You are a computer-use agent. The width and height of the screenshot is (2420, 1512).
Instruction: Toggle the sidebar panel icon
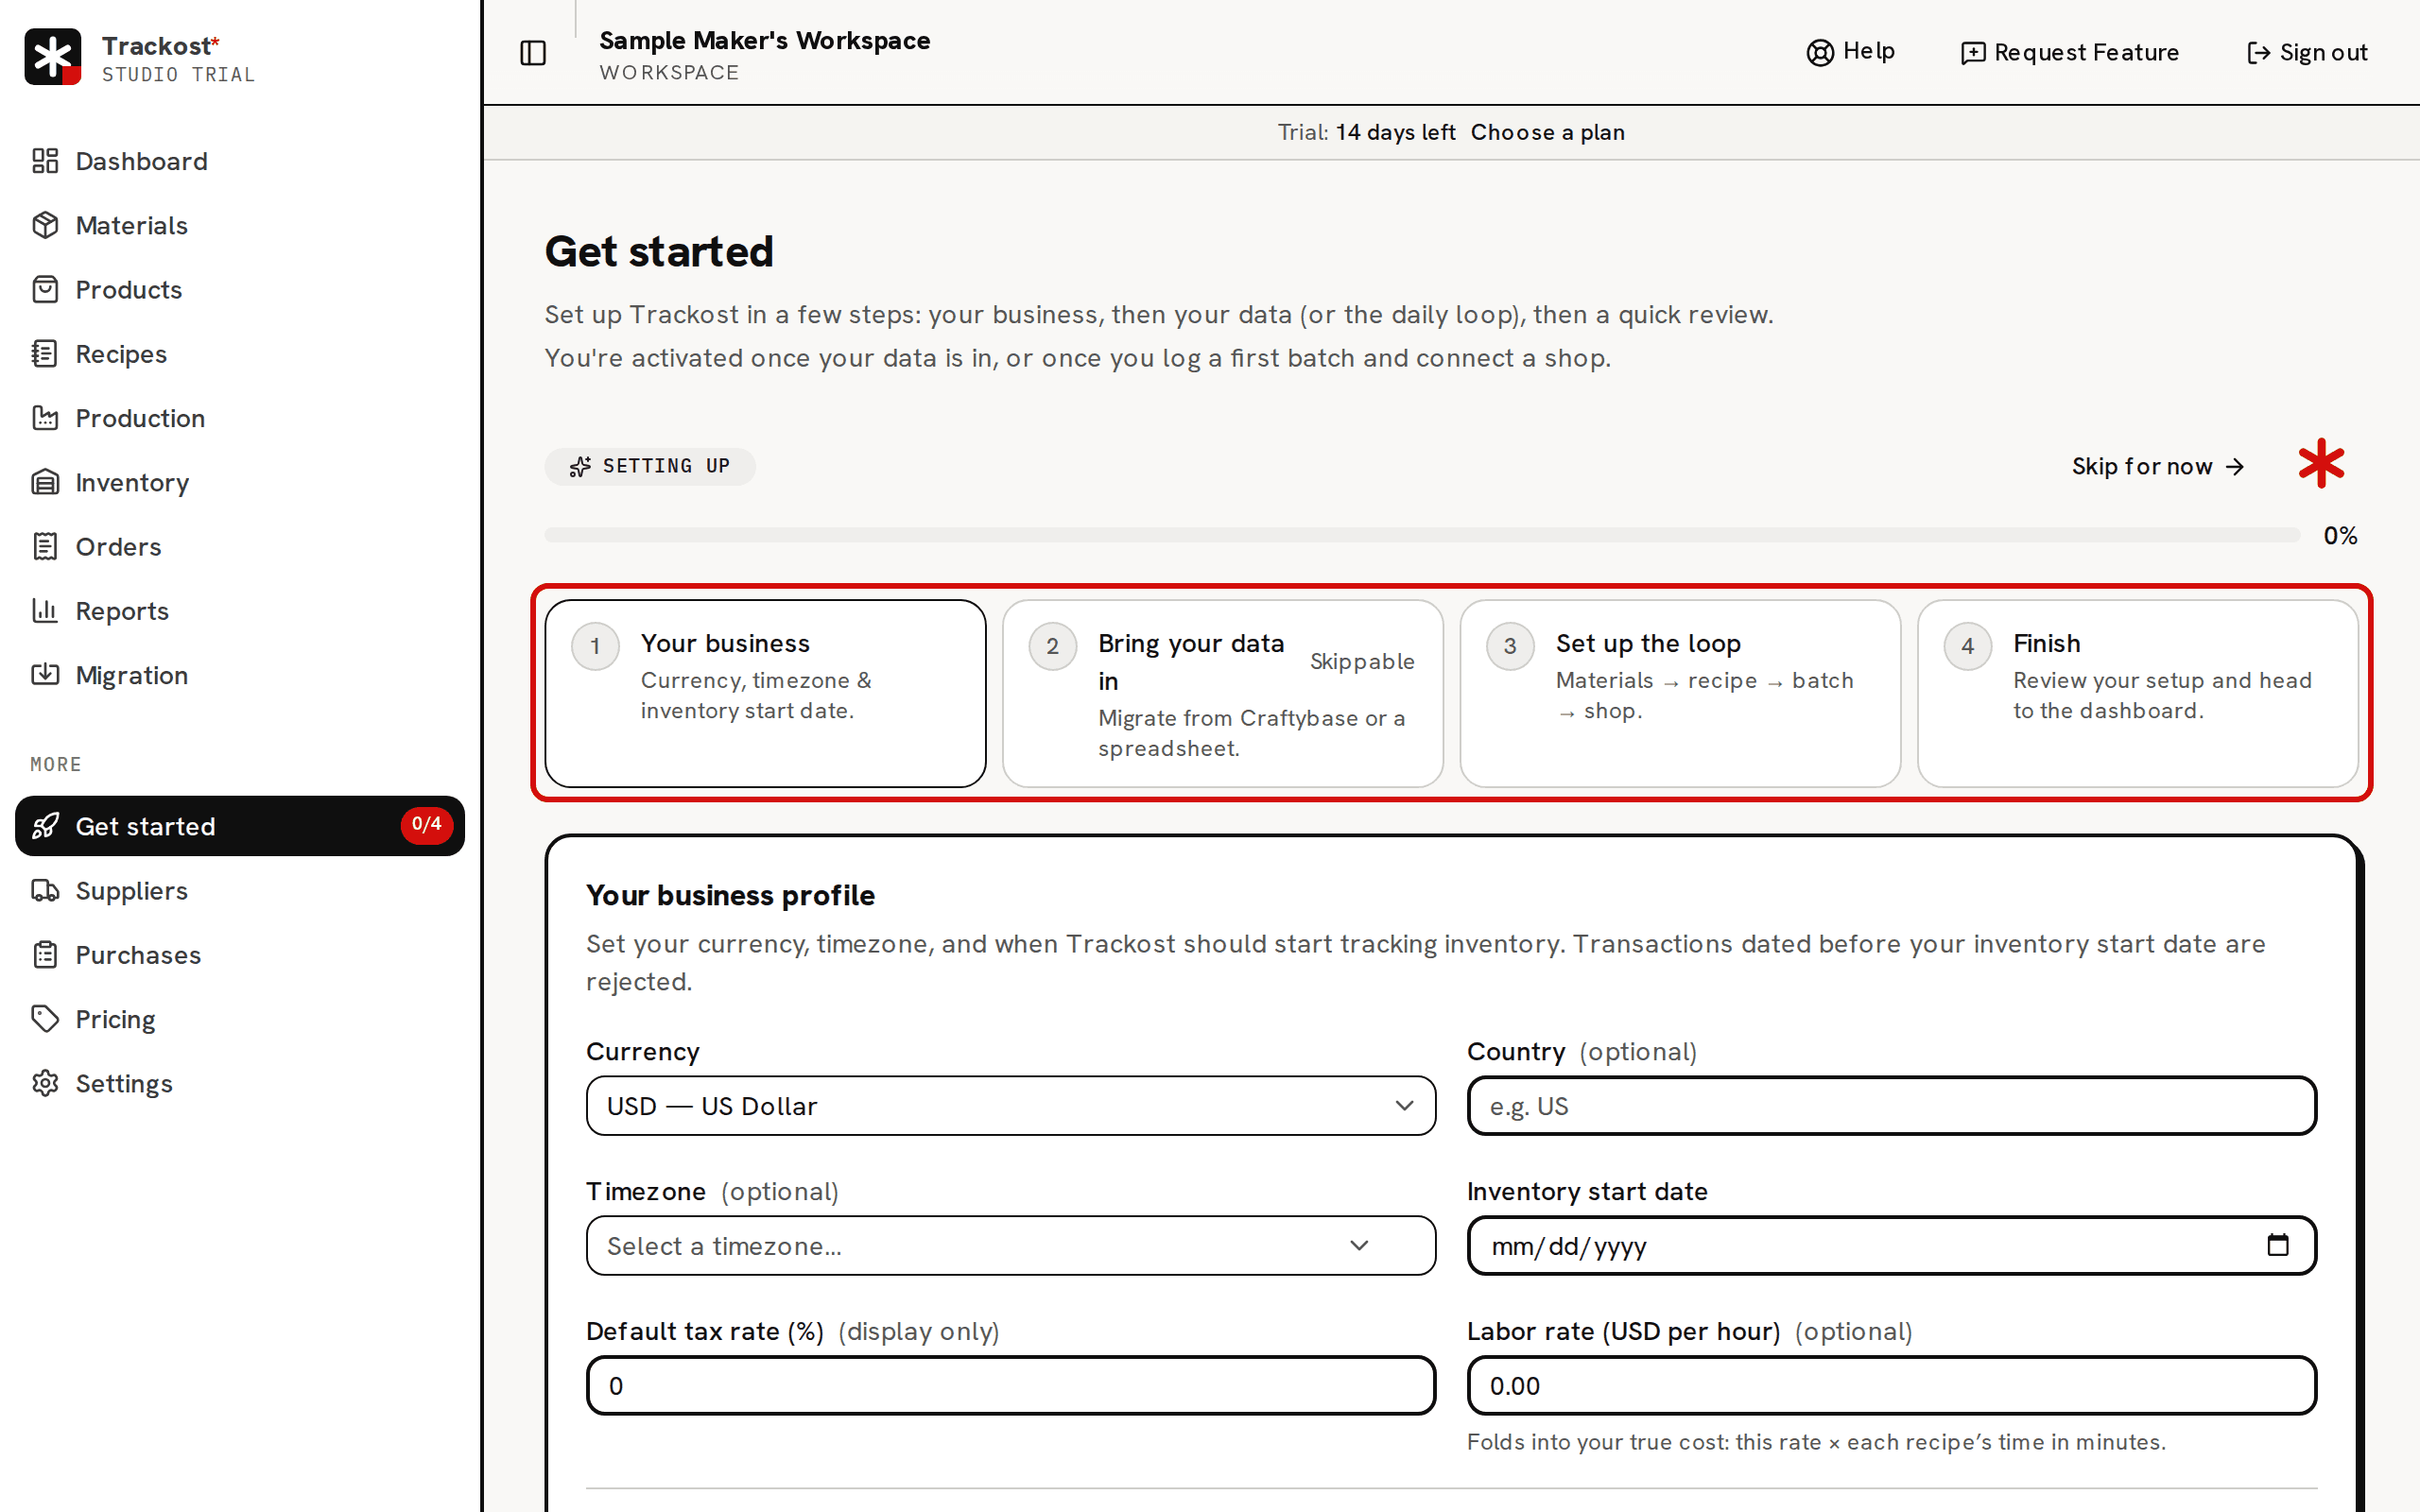coord(533,53)
